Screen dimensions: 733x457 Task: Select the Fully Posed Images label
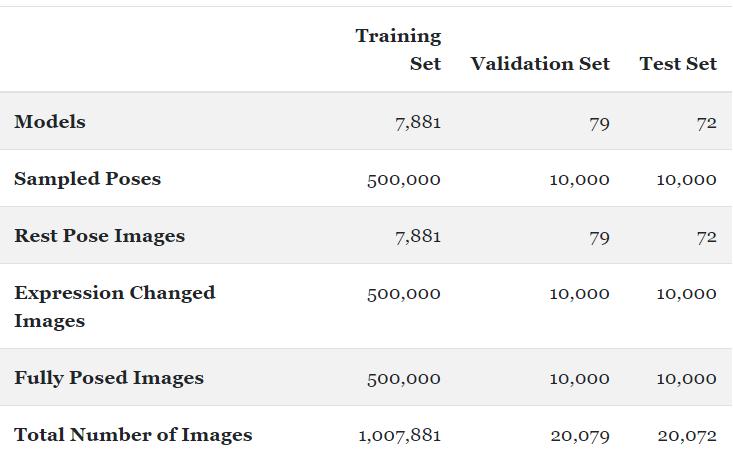109,378
